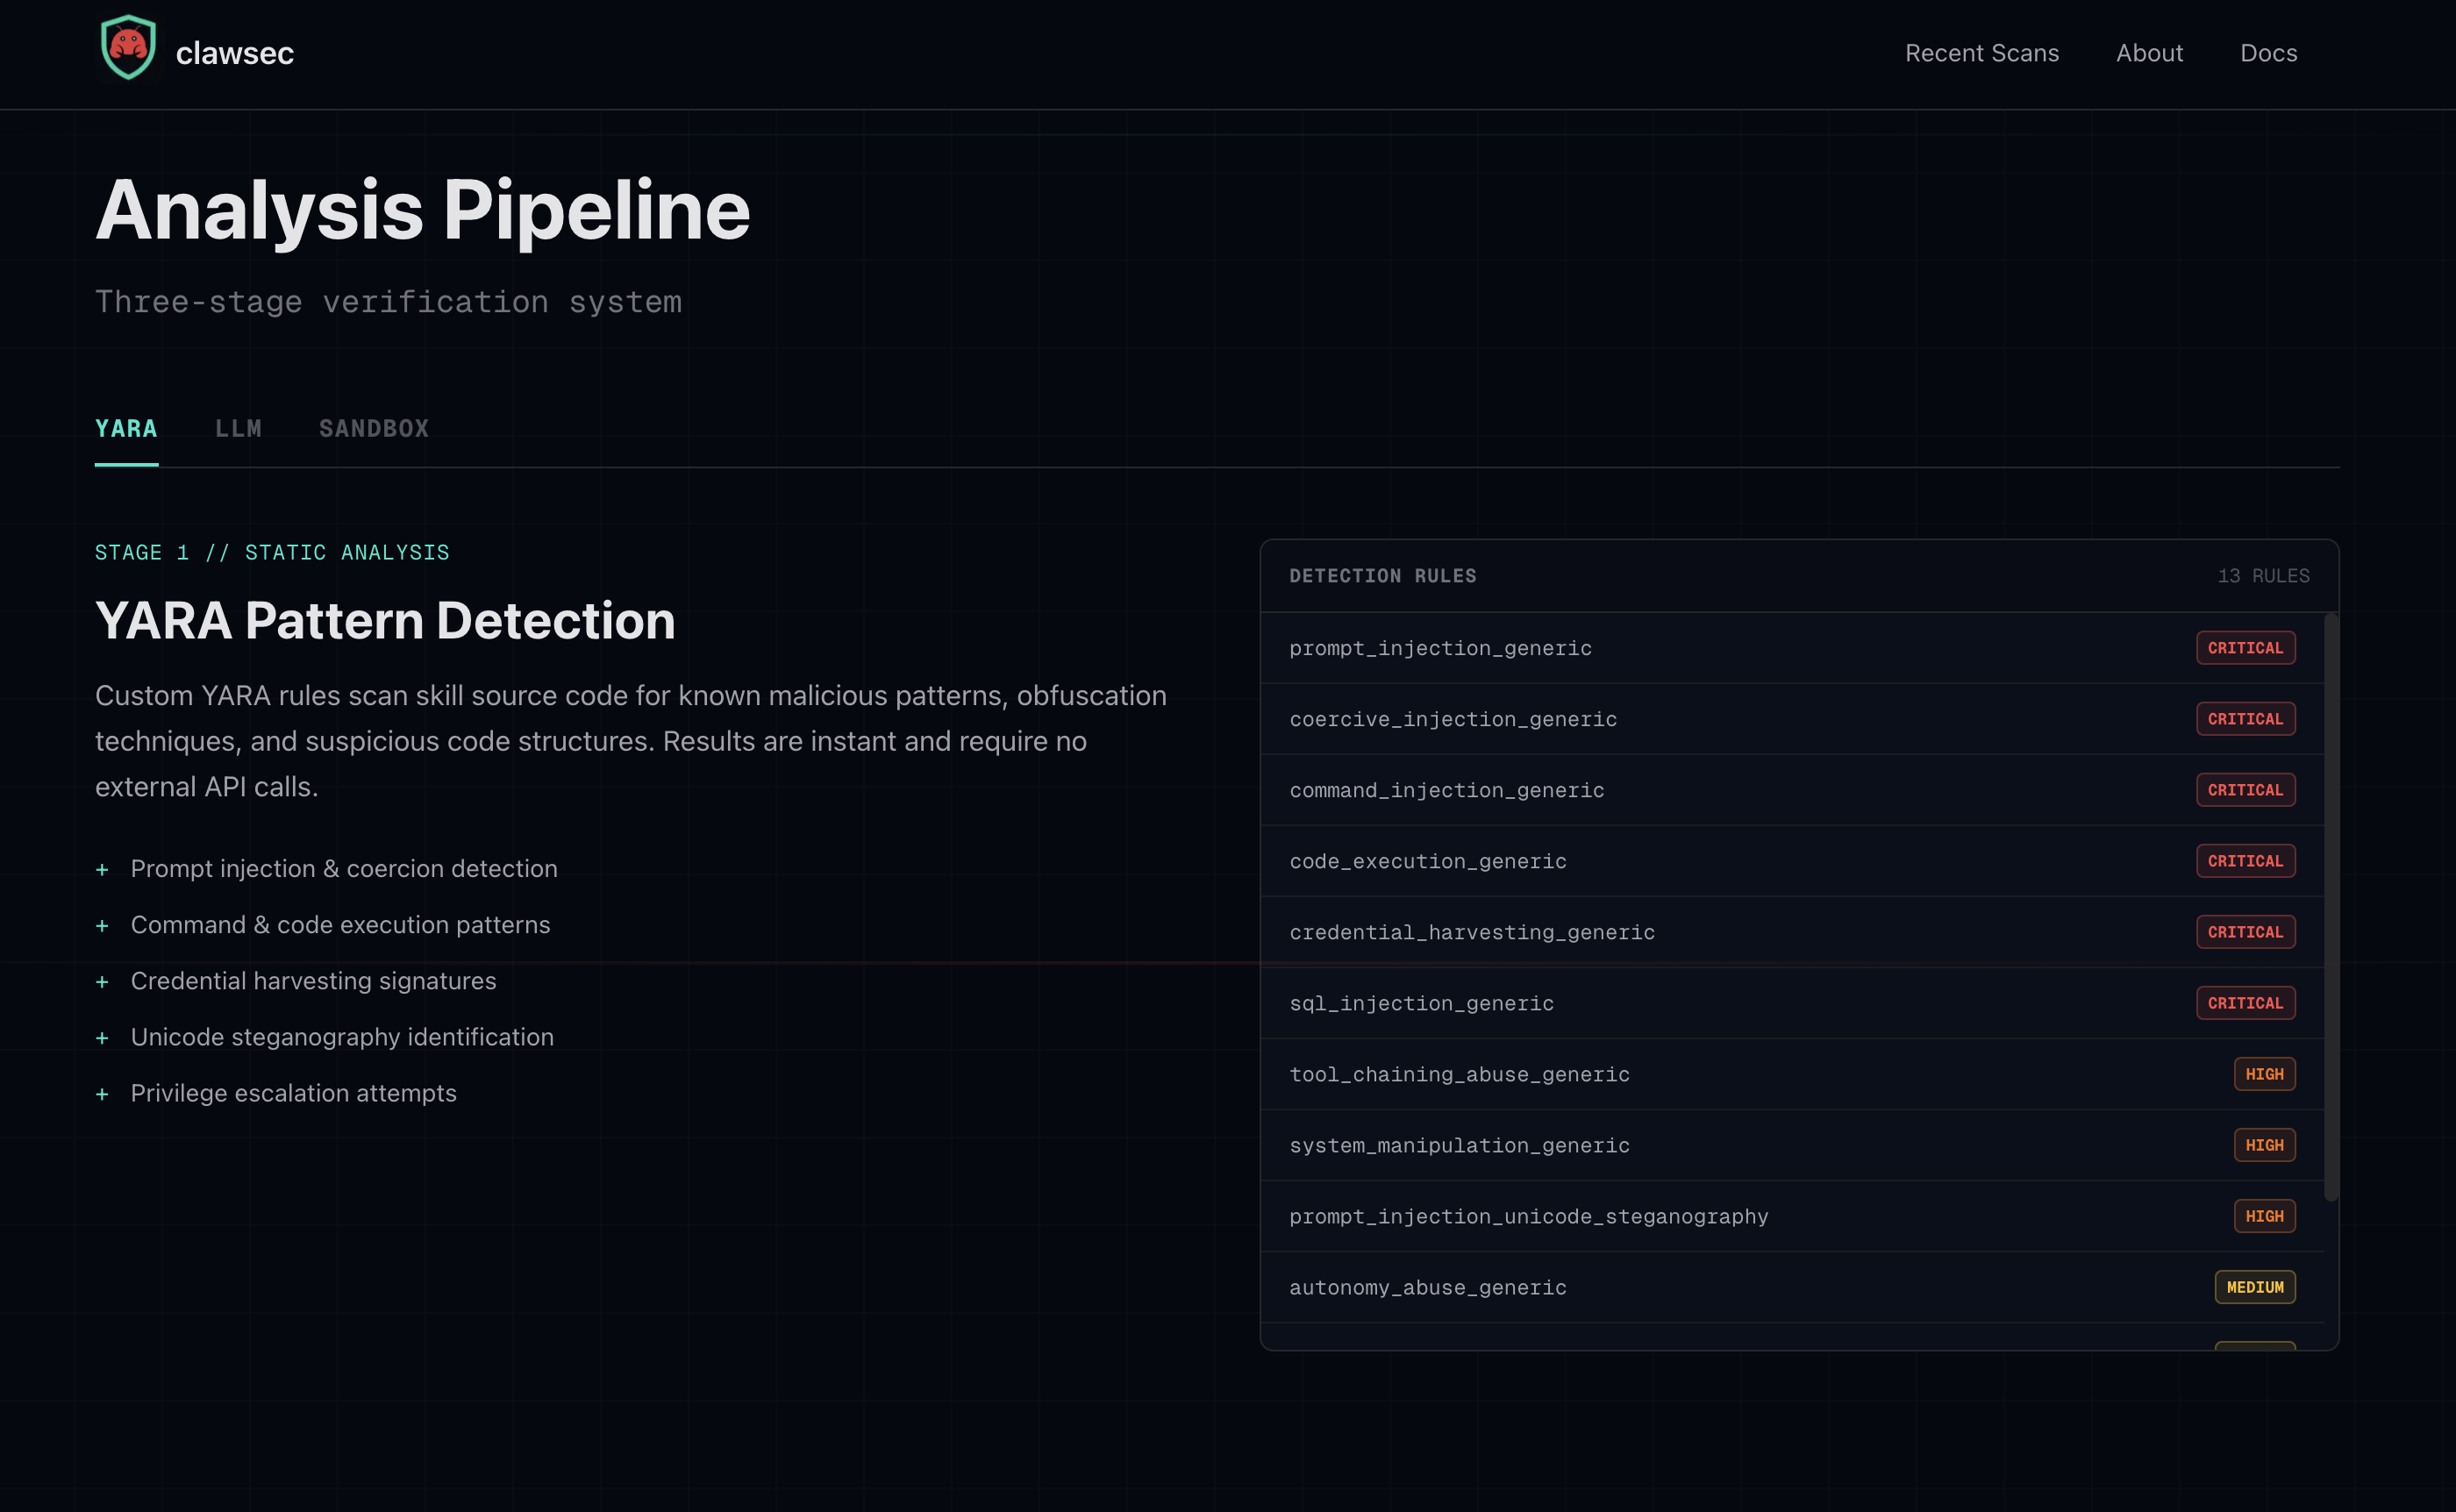Select credential_harvesting_generic rule entry
This screenshot has height=1512, width=2456.
coord(1471,932)
